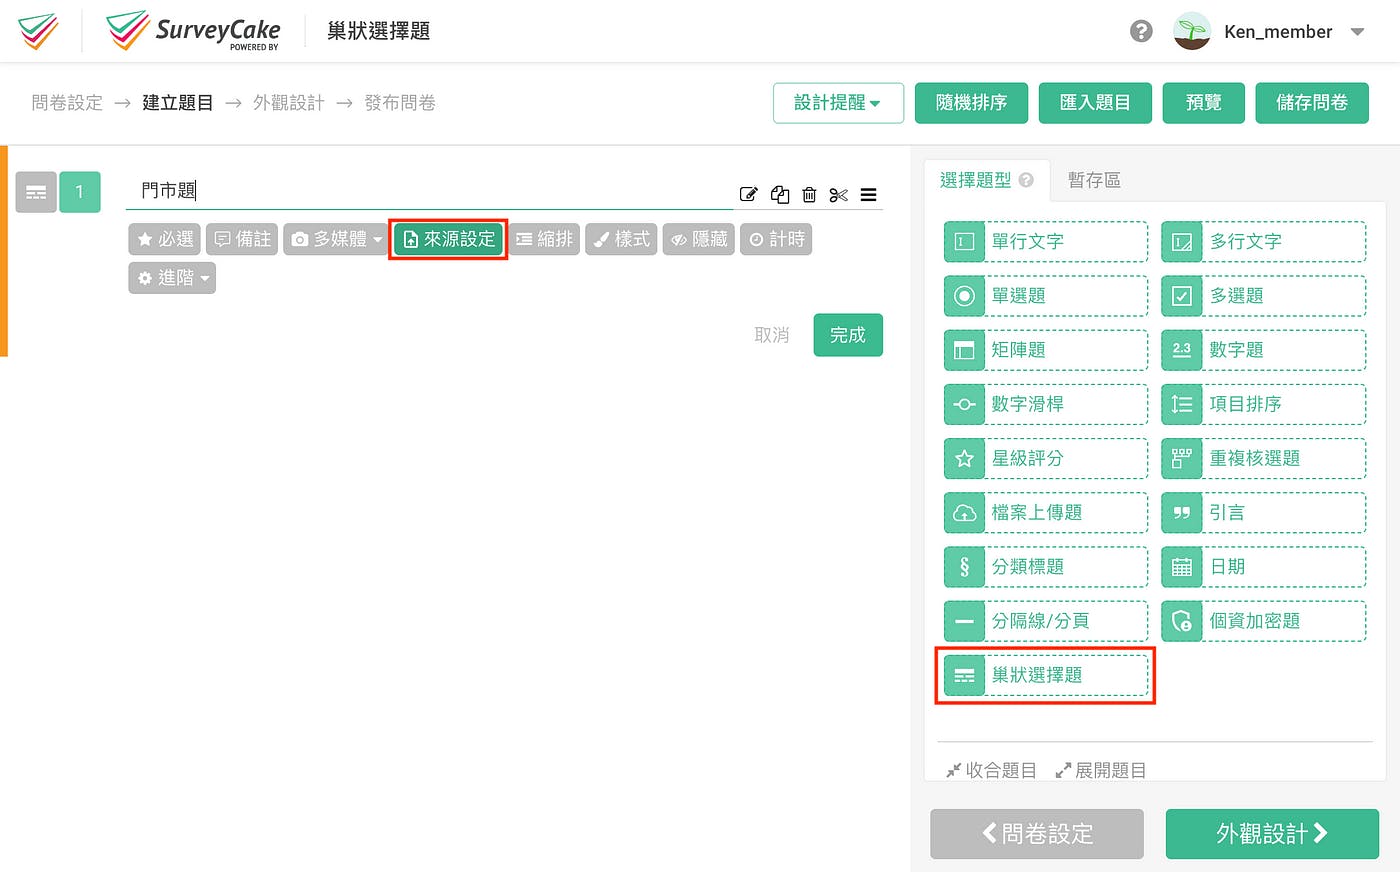
Task: Toggle 縮排 indent option
Action: 545,239
